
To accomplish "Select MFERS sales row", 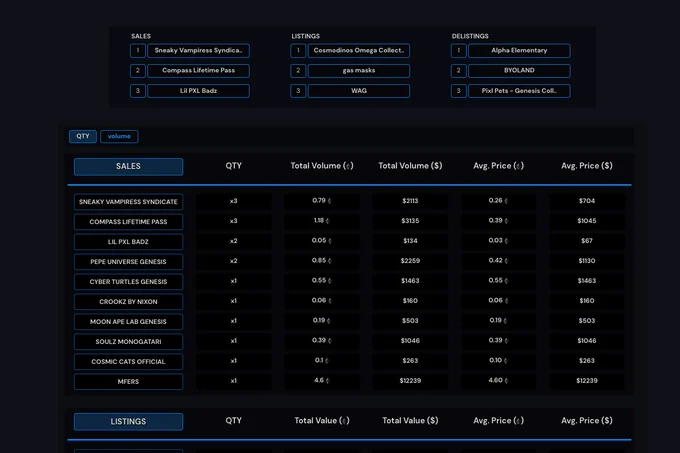I will tap(128, 381).
